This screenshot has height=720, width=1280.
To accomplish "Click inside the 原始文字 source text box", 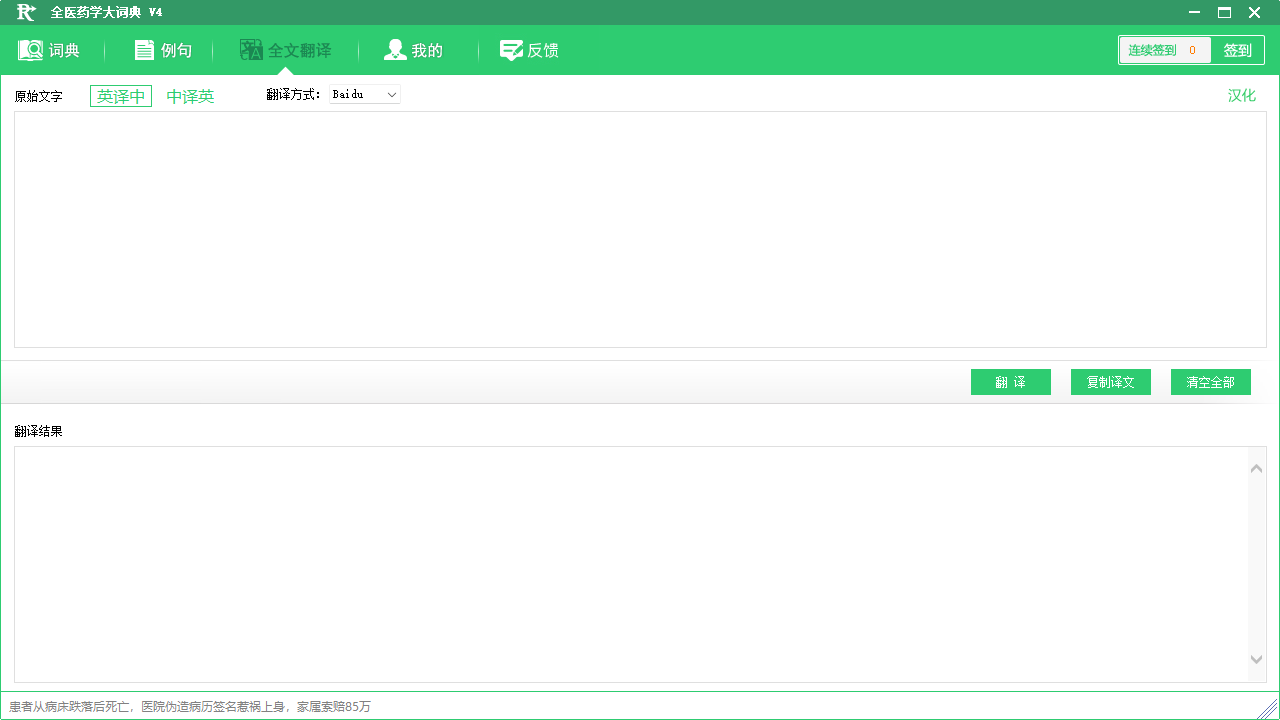I will pos(640,229).
